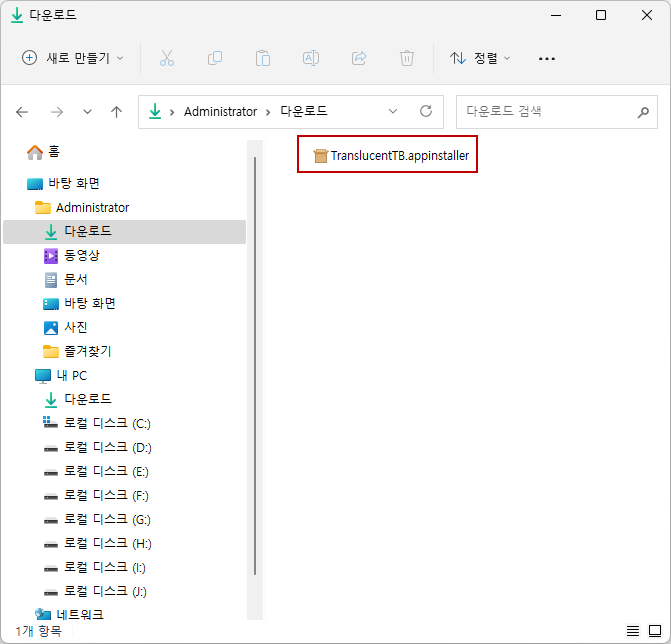Open the See more three-dots menu
The width and height of the screenshot is (671, 644).
pos(547,59)
